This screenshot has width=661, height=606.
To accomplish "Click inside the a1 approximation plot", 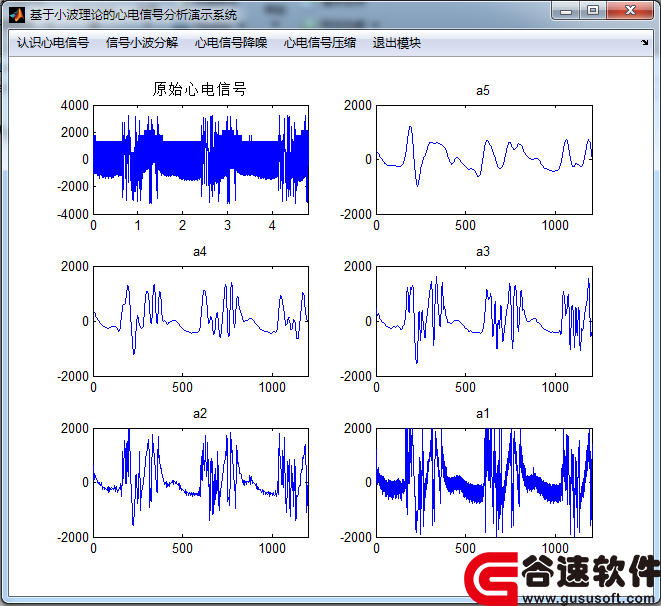I will coord(484,483).
